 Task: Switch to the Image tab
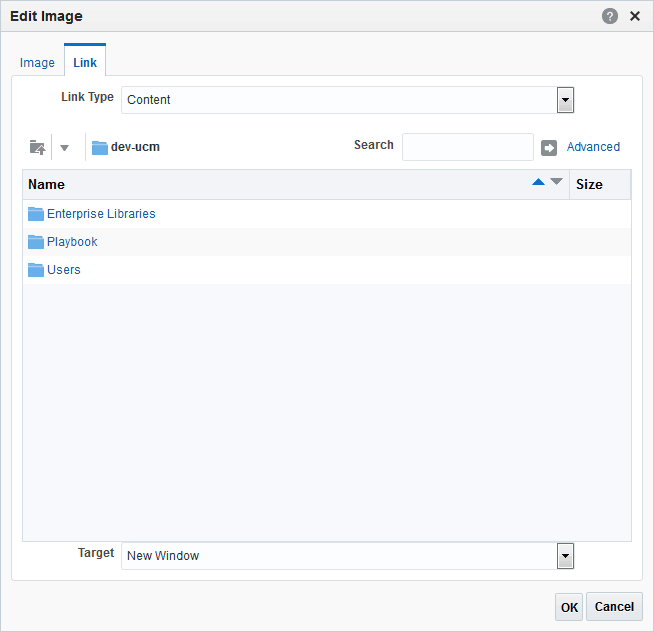point(37,63)
